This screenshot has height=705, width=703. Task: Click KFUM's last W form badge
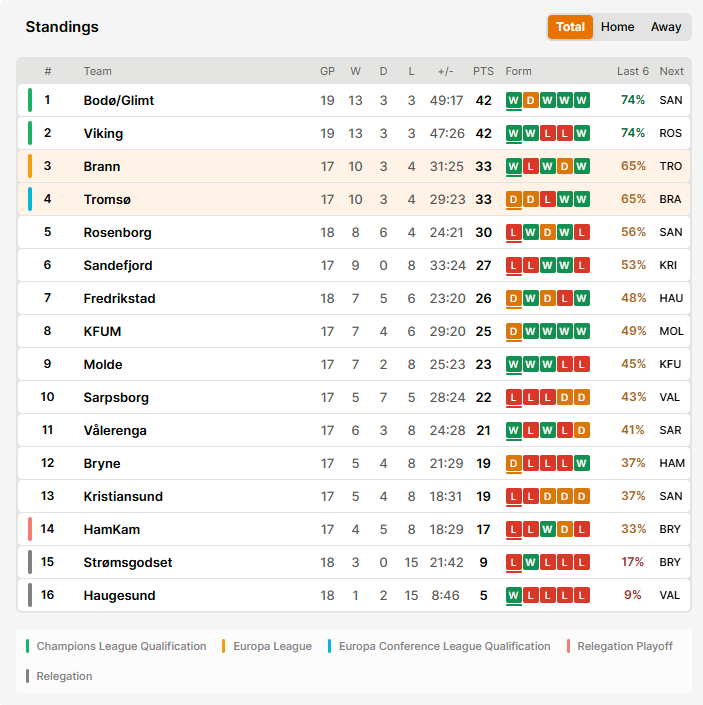click(x=582, y=331)
